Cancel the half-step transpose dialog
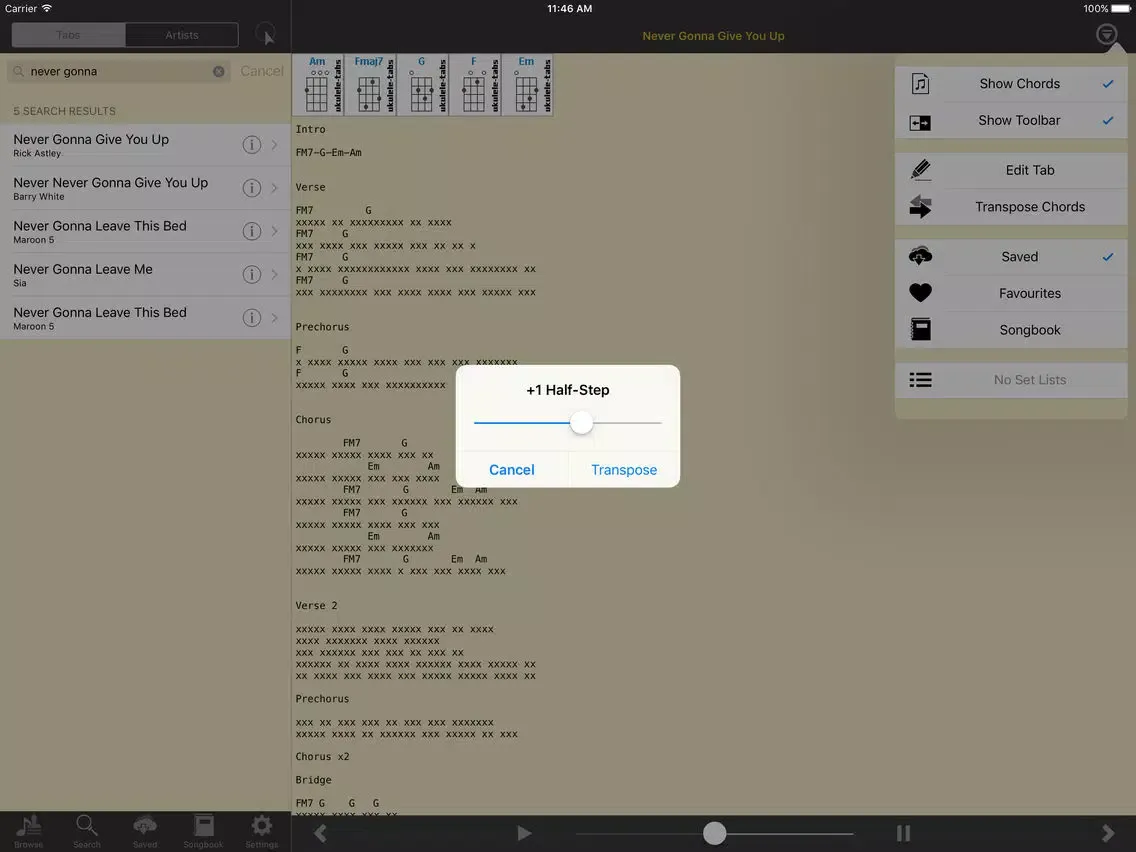This screenshot has width=1136, height=852. [x=512, y=470]
